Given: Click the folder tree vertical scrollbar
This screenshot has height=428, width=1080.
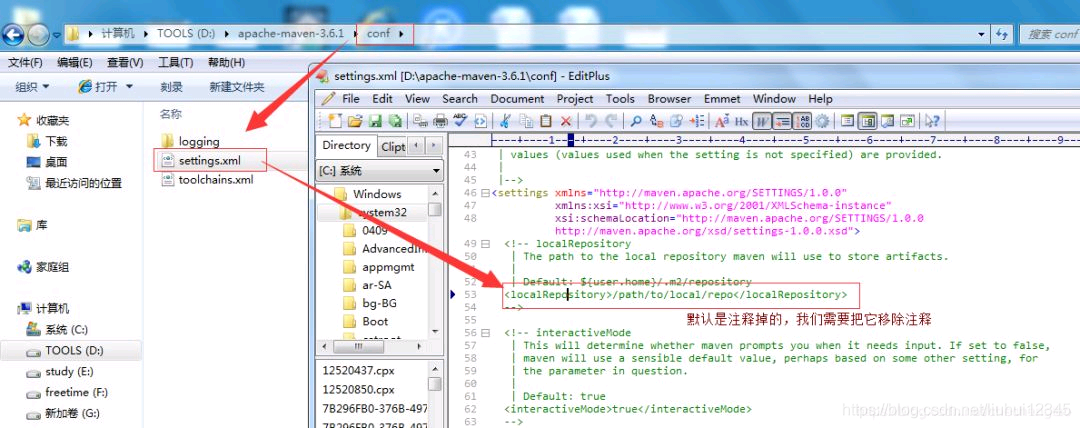Looking at the screenshot, I should point(435,261).
